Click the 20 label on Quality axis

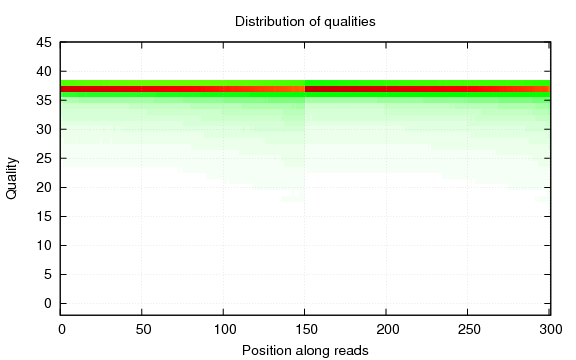click(x=44, y=187)
